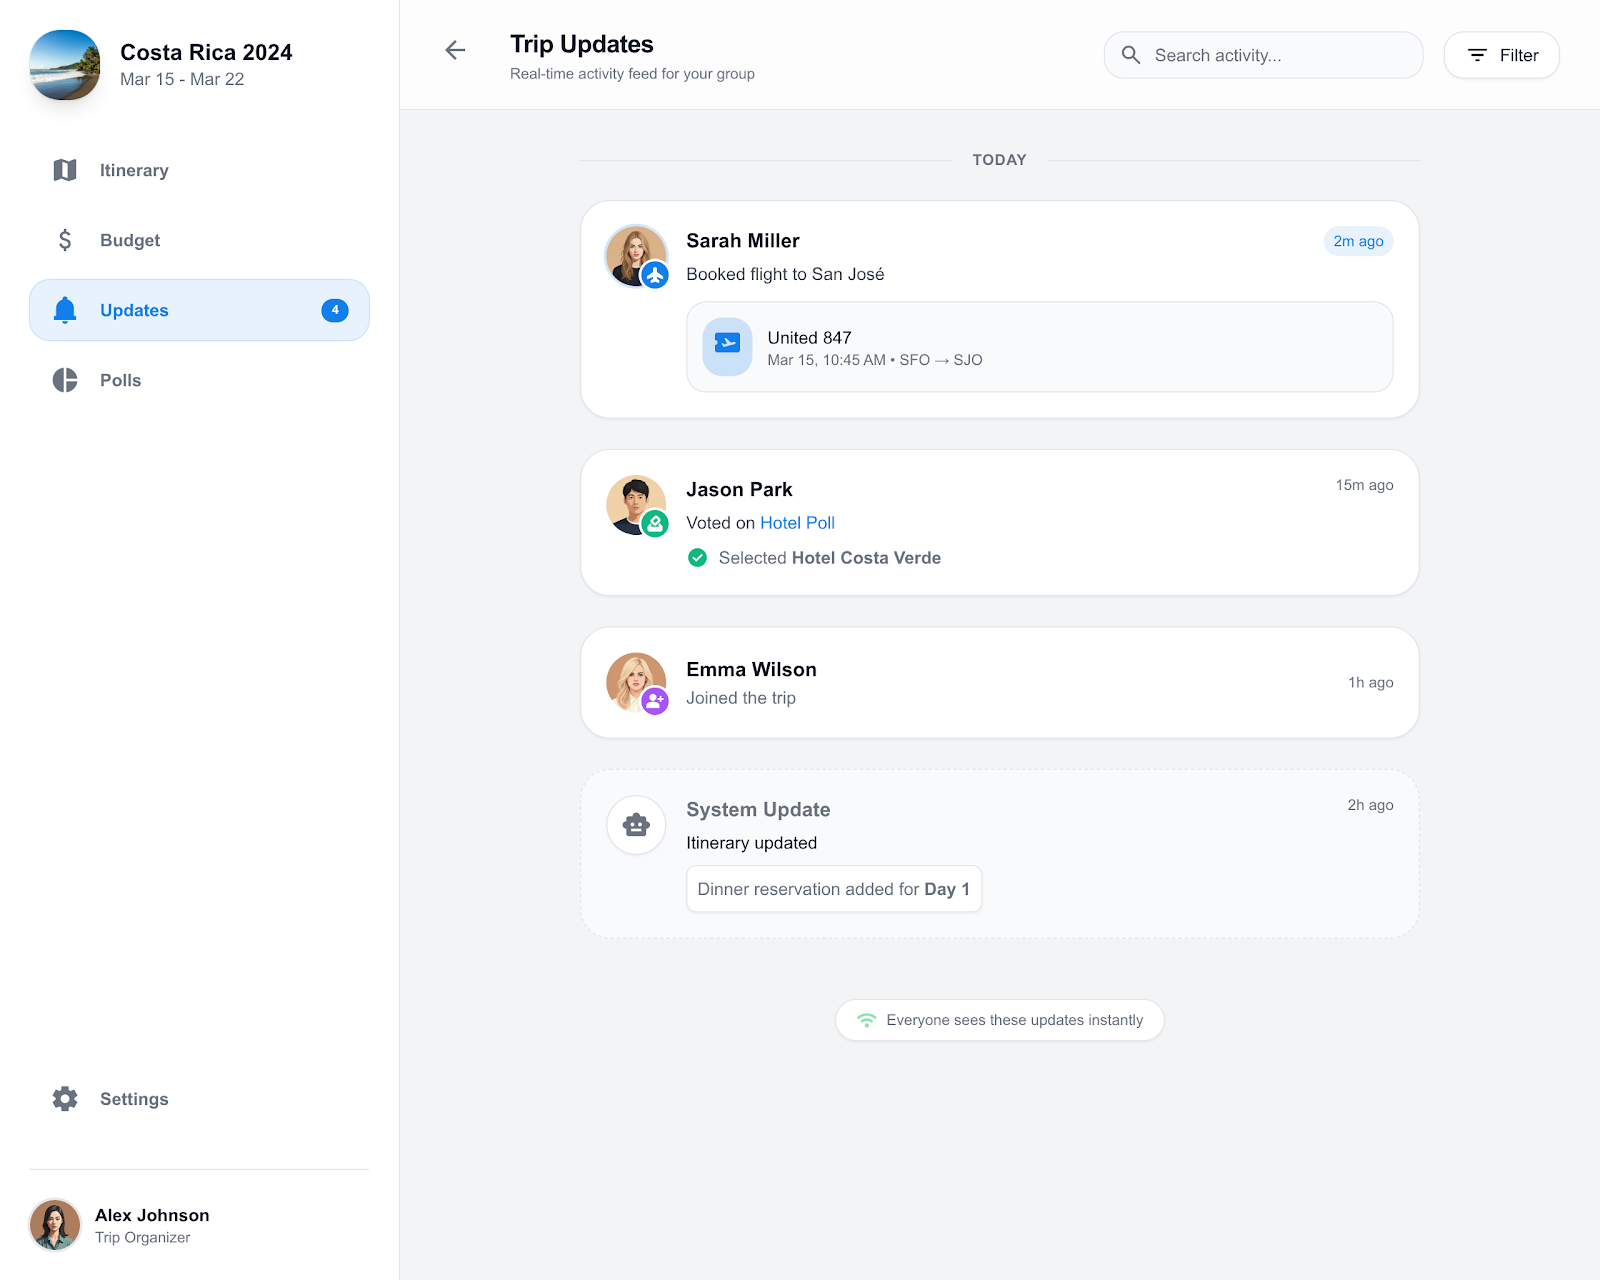Click the Polls pie chart icon
Screen dimensions: 1600x1280
click(x=65, y=380)
